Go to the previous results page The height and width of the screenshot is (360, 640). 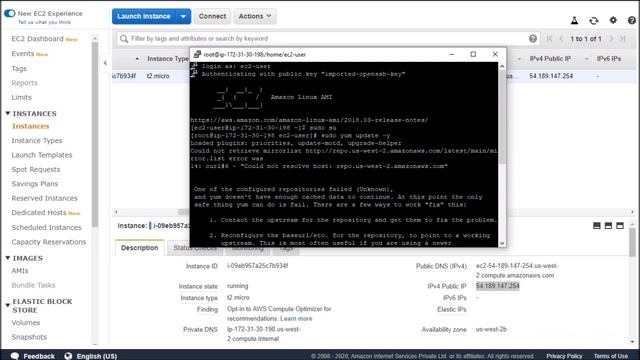click(561, 38)
